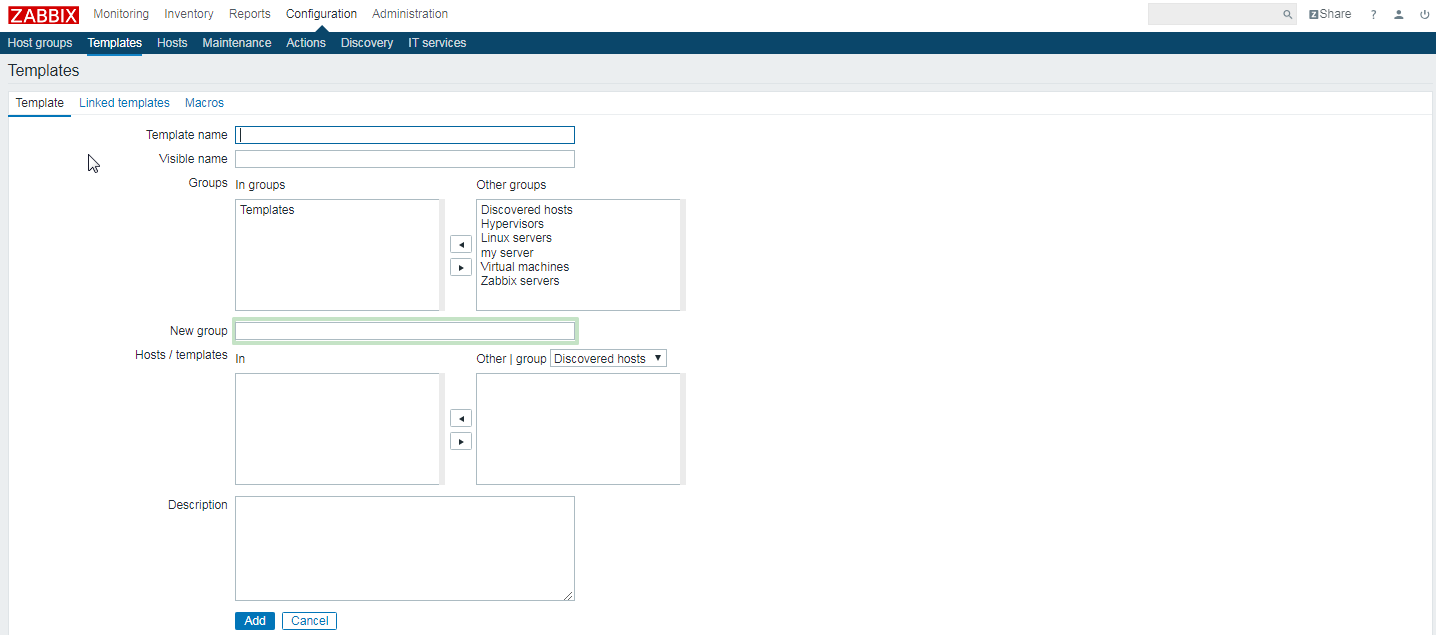Select Zabbix servers in Other groups
The image size is (1436, 635).
(x=520, y=281)
